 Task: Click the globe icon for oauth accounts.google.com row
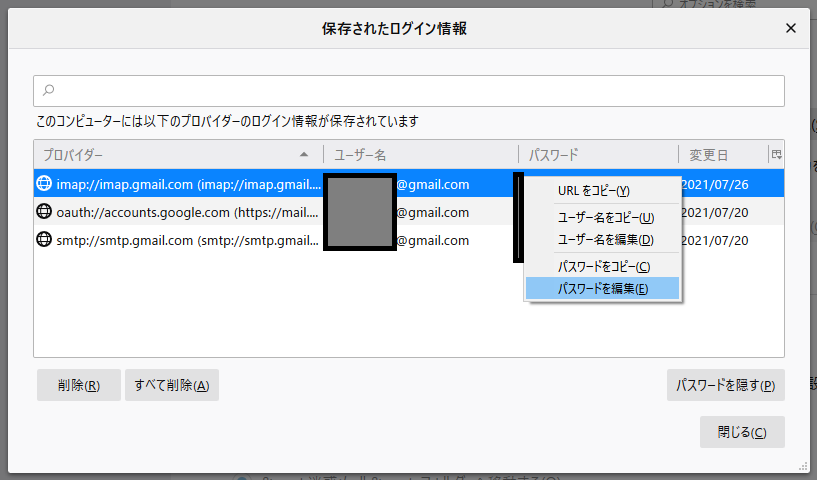point(44,212)
